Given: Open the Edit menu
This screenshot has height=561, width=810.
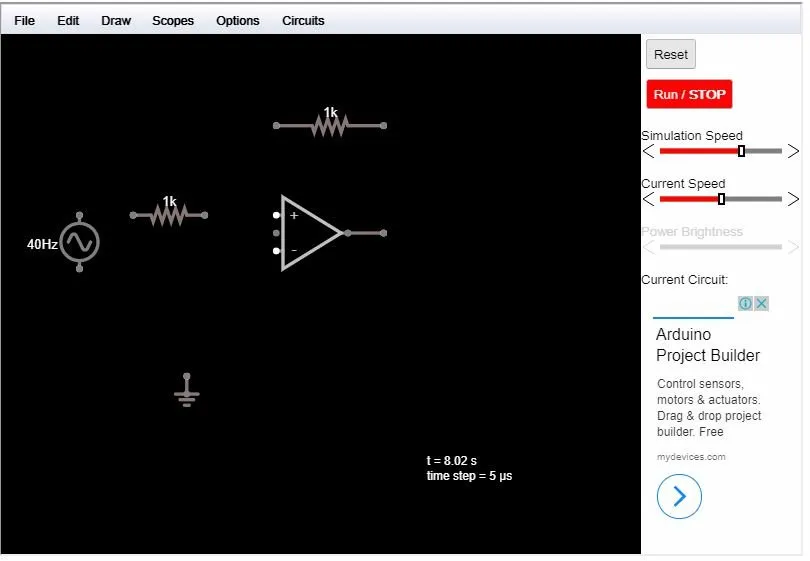Looking at the screenshot, I should coord(68,21).
